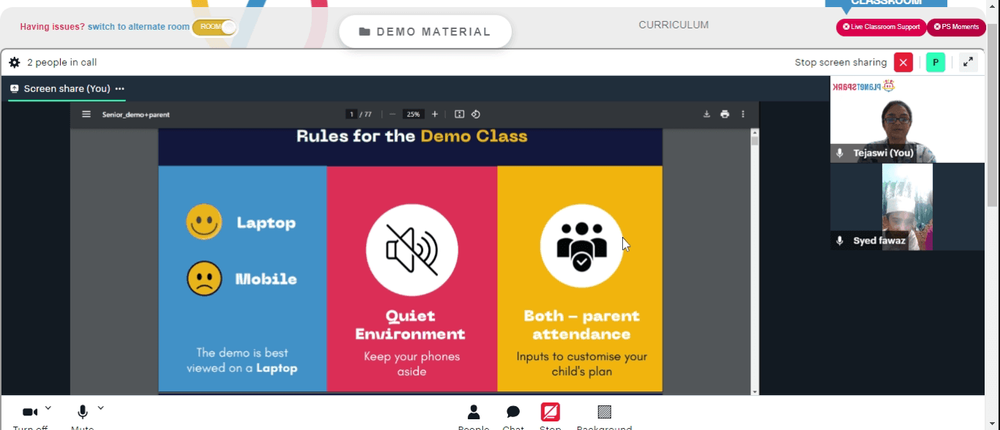
Task: Click the PDF scrollbar down arrow
Action: point(755,392)
